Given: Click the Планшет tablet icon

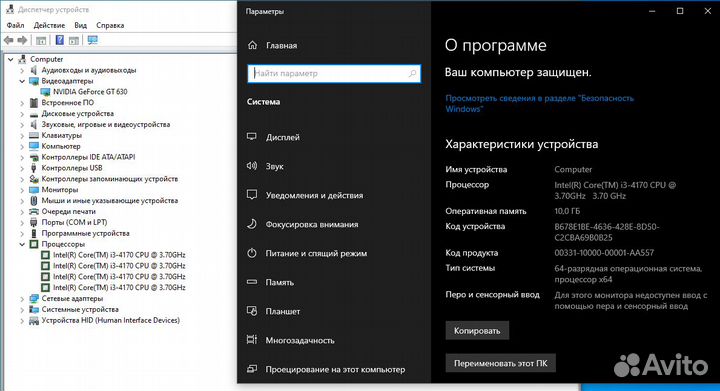Looking at the screenshot, I should click(x=252, y=311).
